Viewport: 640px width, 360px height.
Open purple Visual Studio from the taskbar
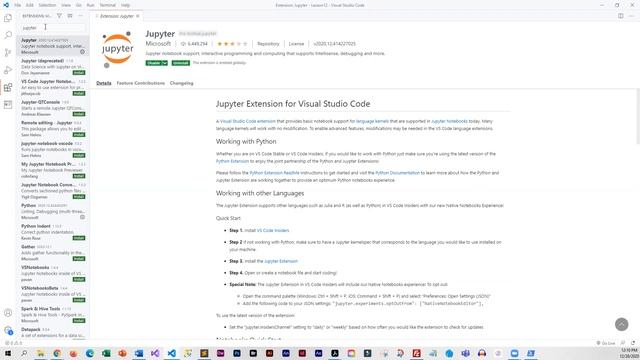[x=155, y=353]
